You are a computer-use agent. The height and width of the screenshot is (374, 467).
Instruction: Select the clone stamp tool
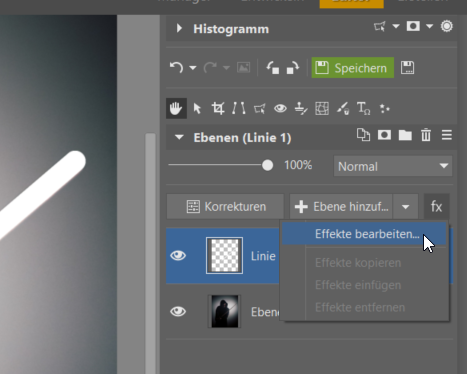point(301,108)
